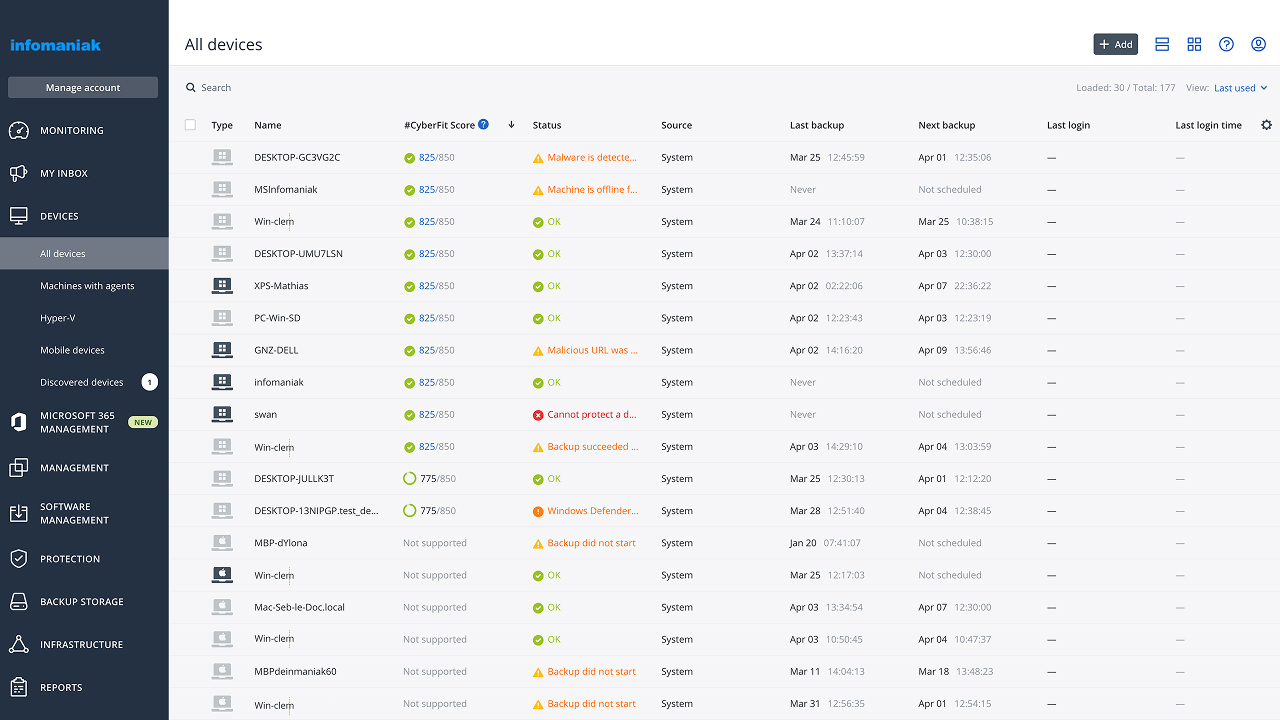The image size is (1280, 720).
Task: Open the View: Last used dropdown
Action: point(1240,87)
